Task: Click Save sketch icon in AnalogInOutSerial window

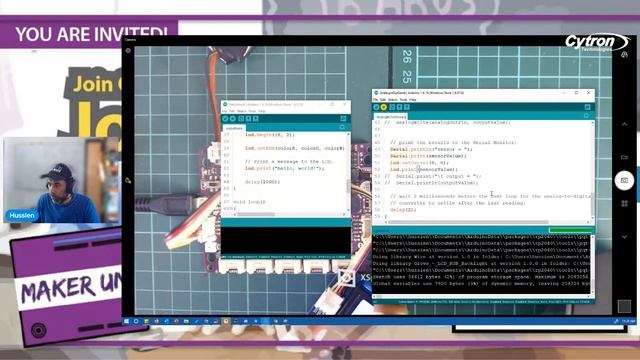Action: click(x=407, y=107)
